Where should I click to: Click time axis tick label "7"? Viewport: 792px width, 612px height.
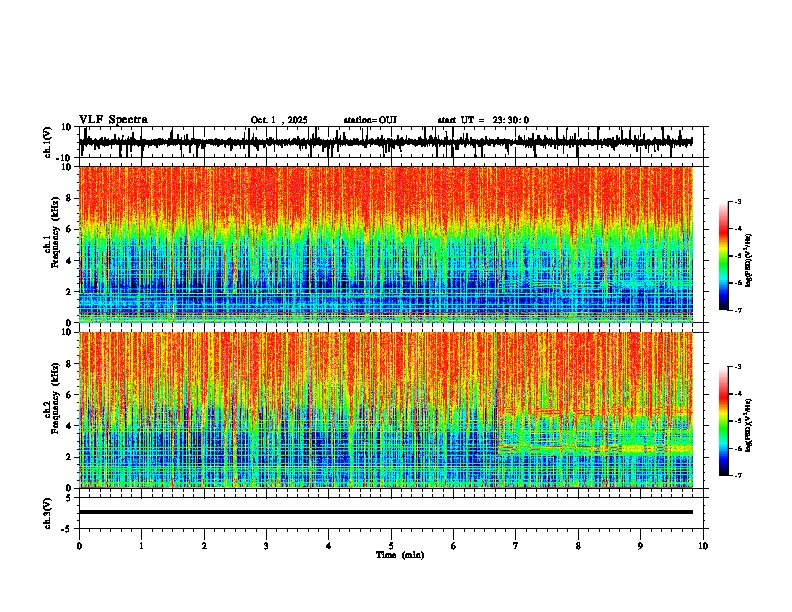[x=516, y=546]
